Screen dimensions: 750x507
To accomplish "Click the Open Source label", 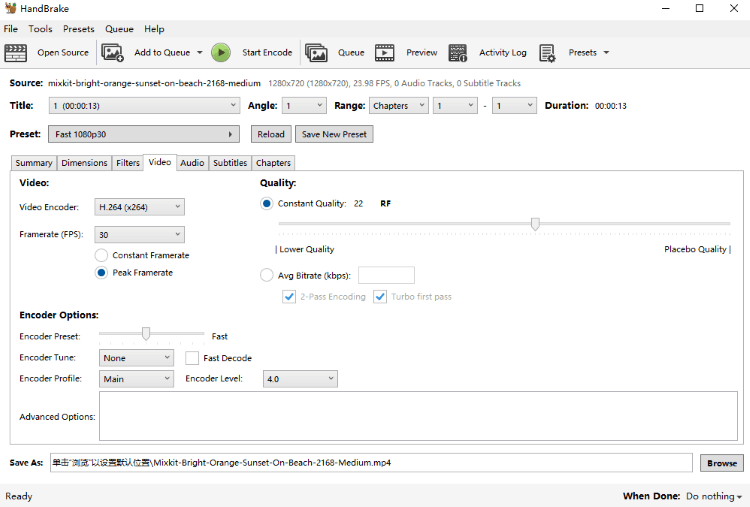I will pos(63,53).
